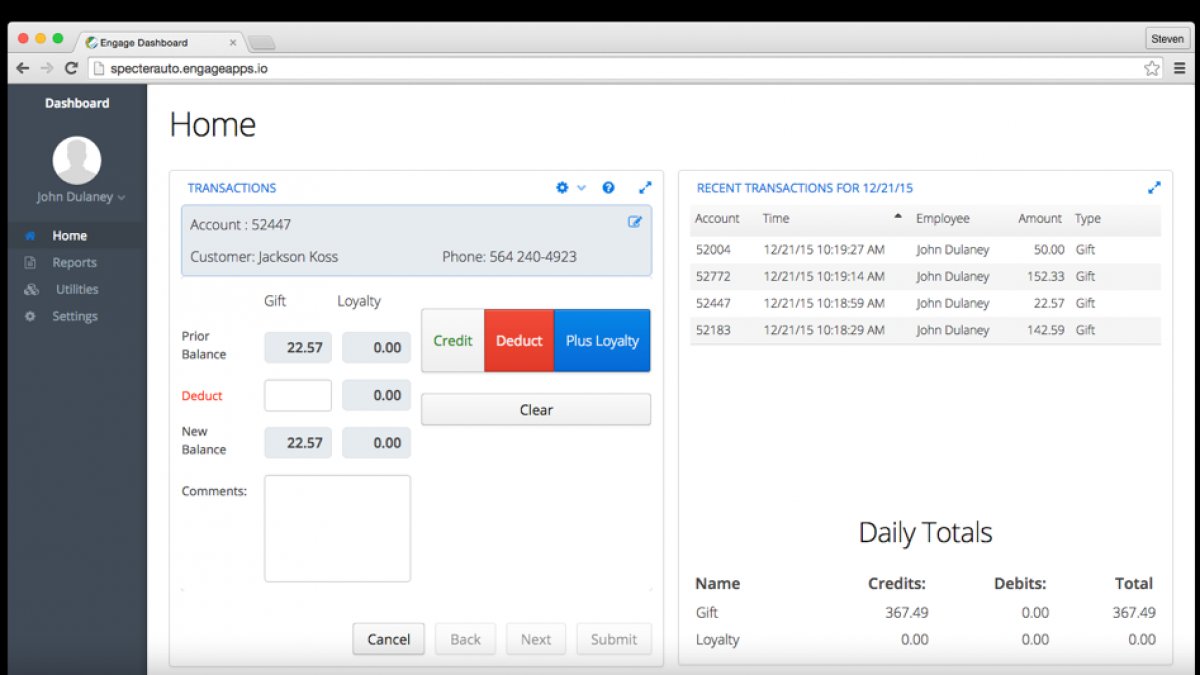
Task: Click the Cancel button
Action: coord(389,640)
